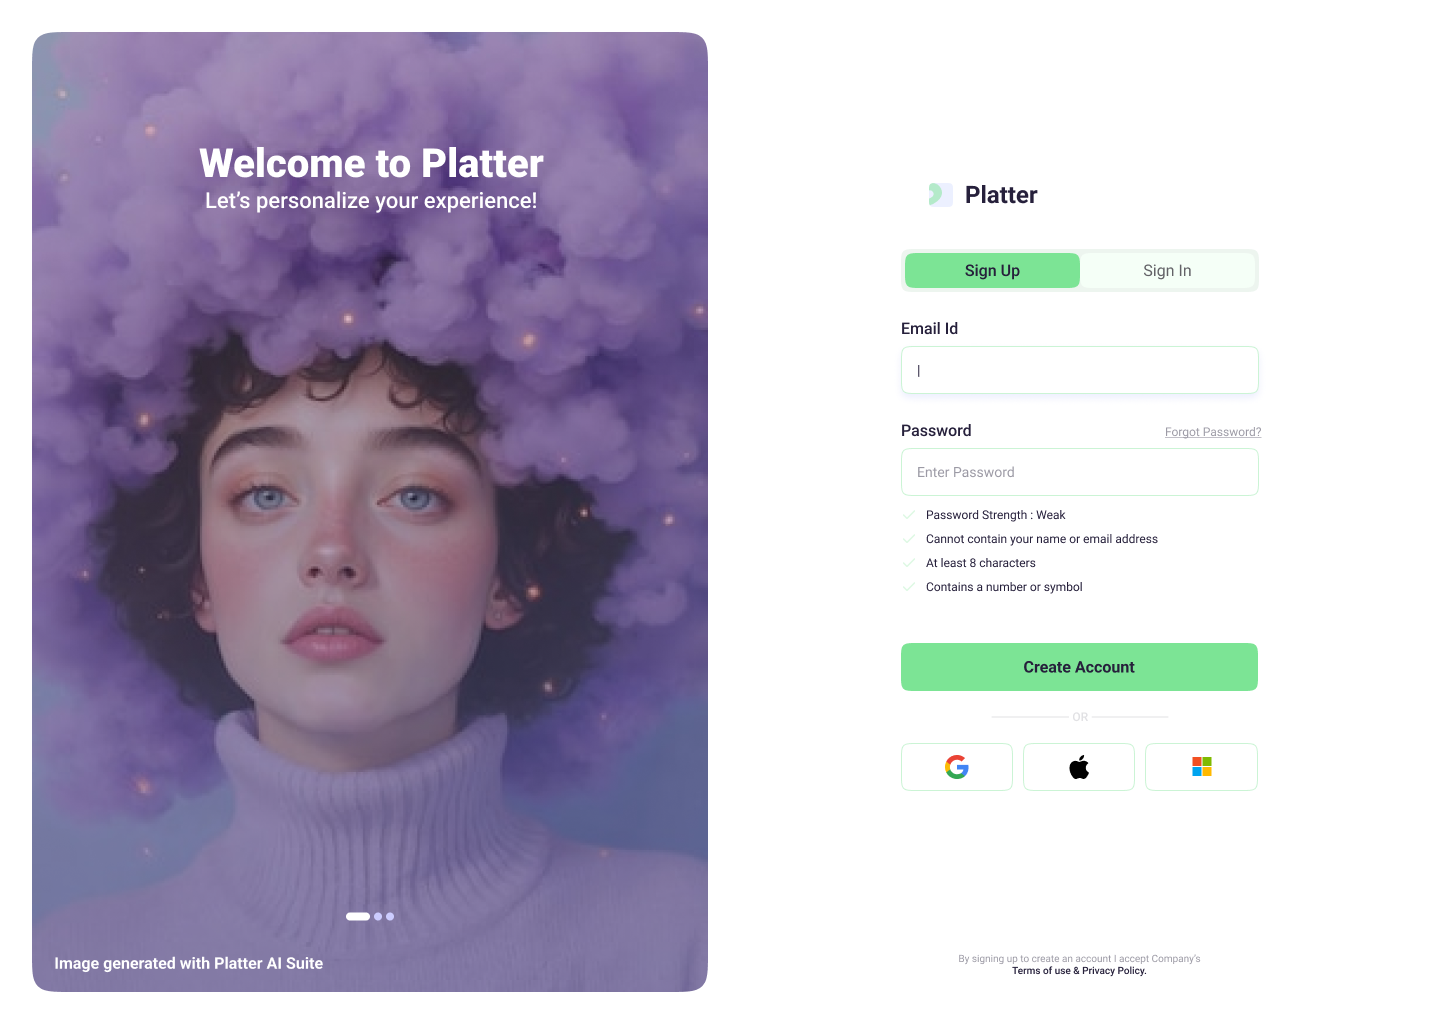This screenshot has height=1024, width=1440.
Task: Open Terms of use & Privacy Policy
Action: [1079, 971]
